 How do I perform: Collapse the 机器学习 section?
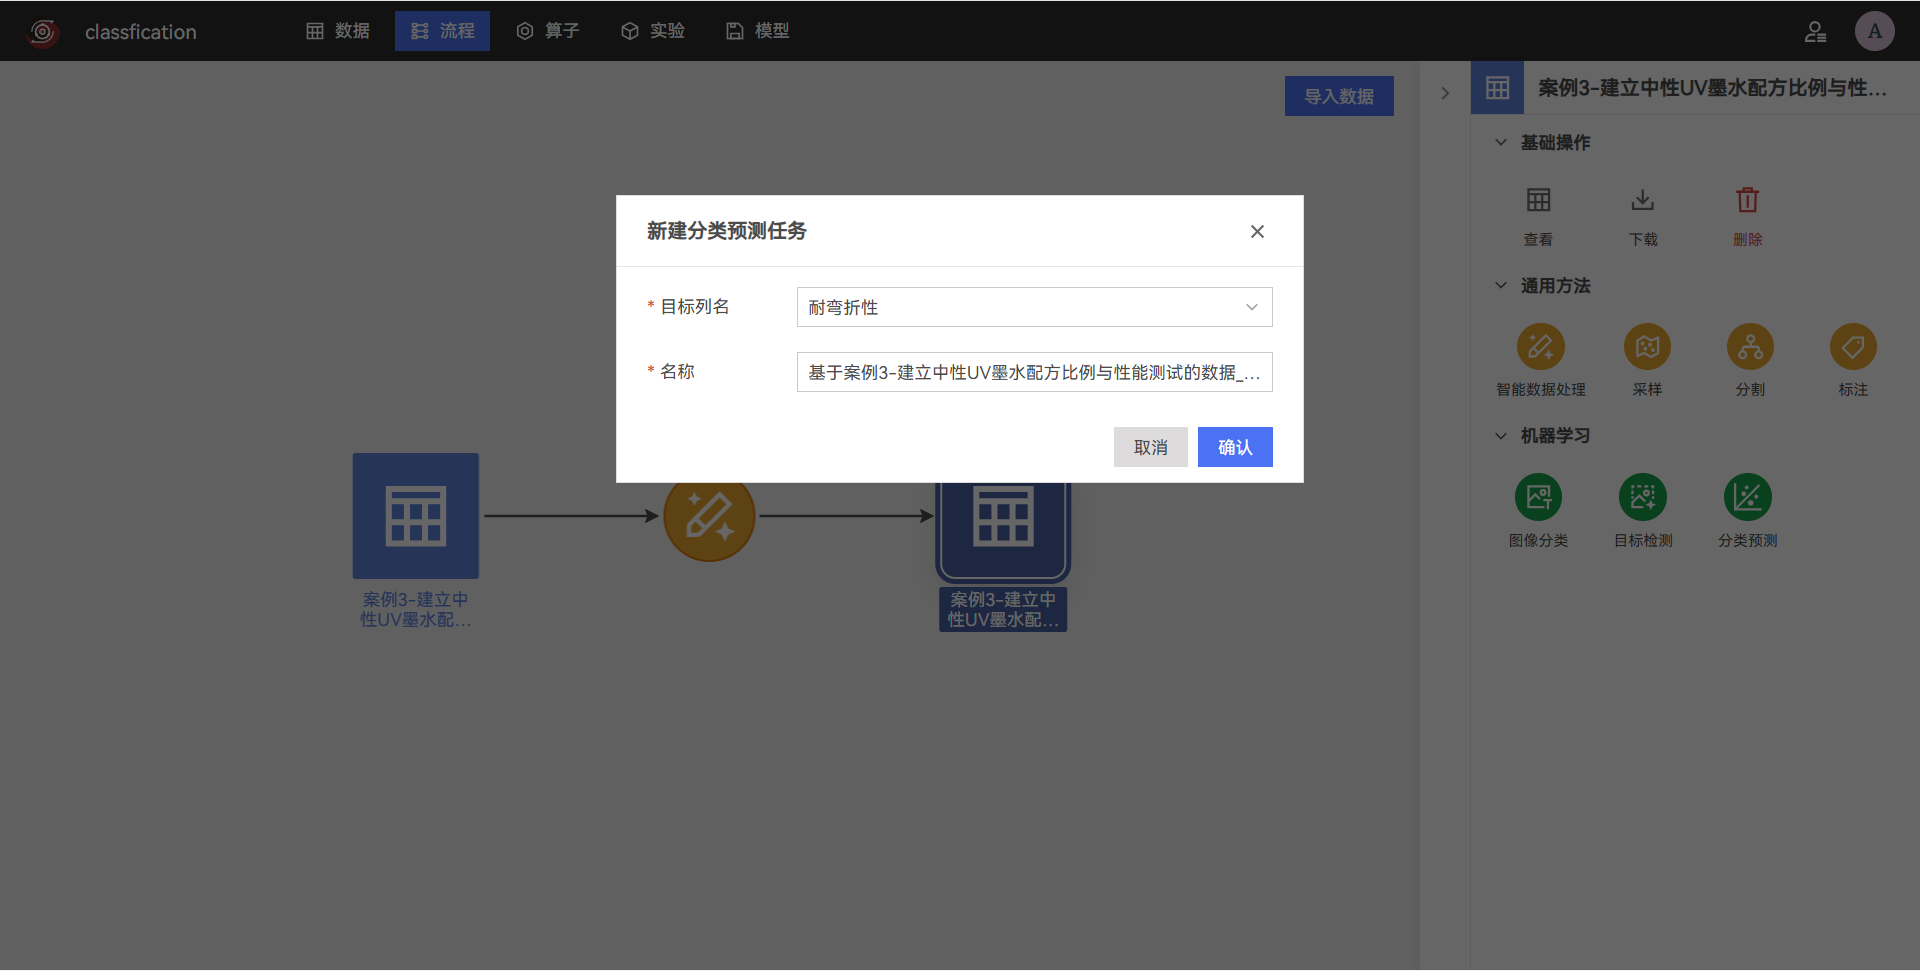pos(1500,435)
